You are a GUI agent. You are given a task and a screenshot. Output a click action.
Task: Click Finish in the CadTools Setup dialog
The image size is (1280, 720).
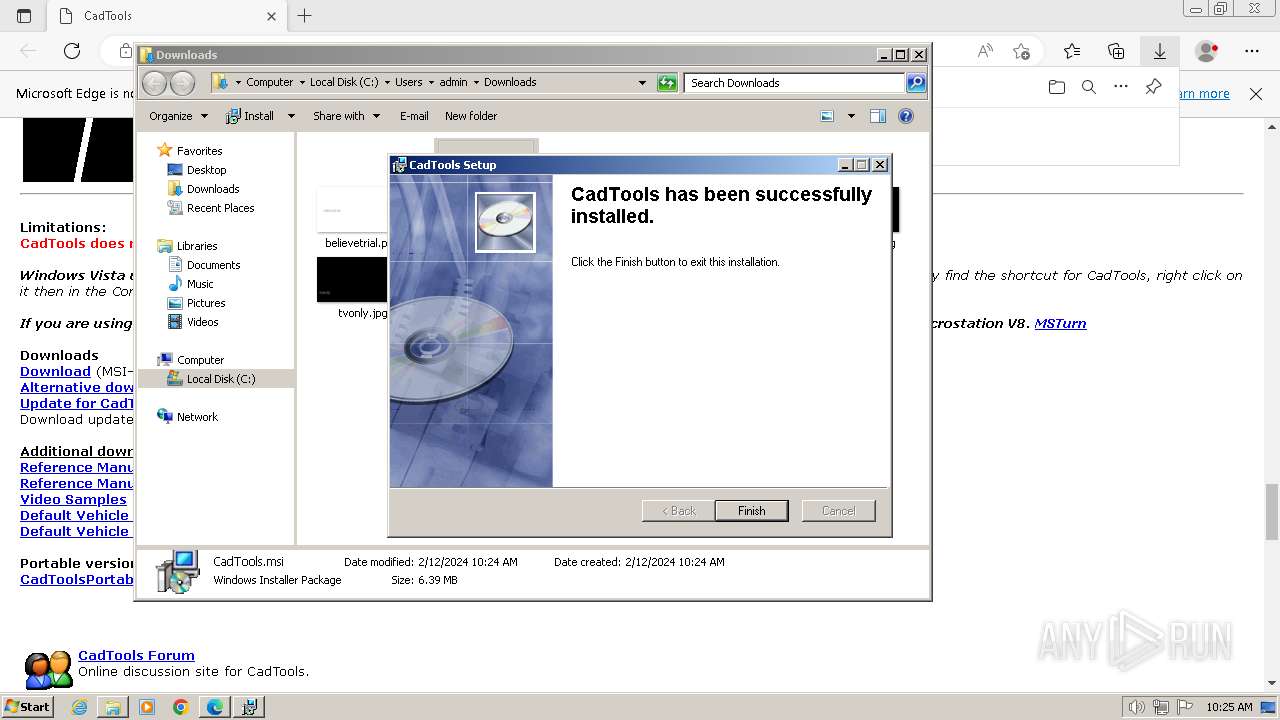coord(751,511)
